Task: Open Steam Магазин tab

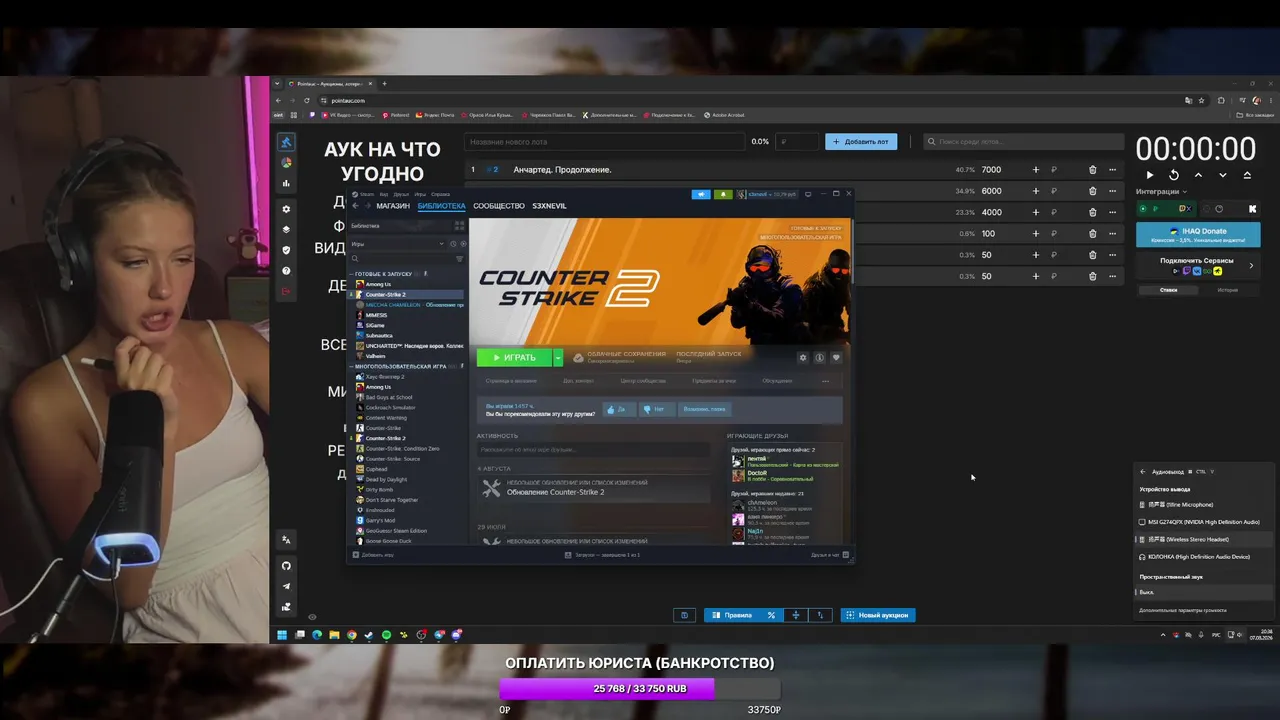Action: 393,206
